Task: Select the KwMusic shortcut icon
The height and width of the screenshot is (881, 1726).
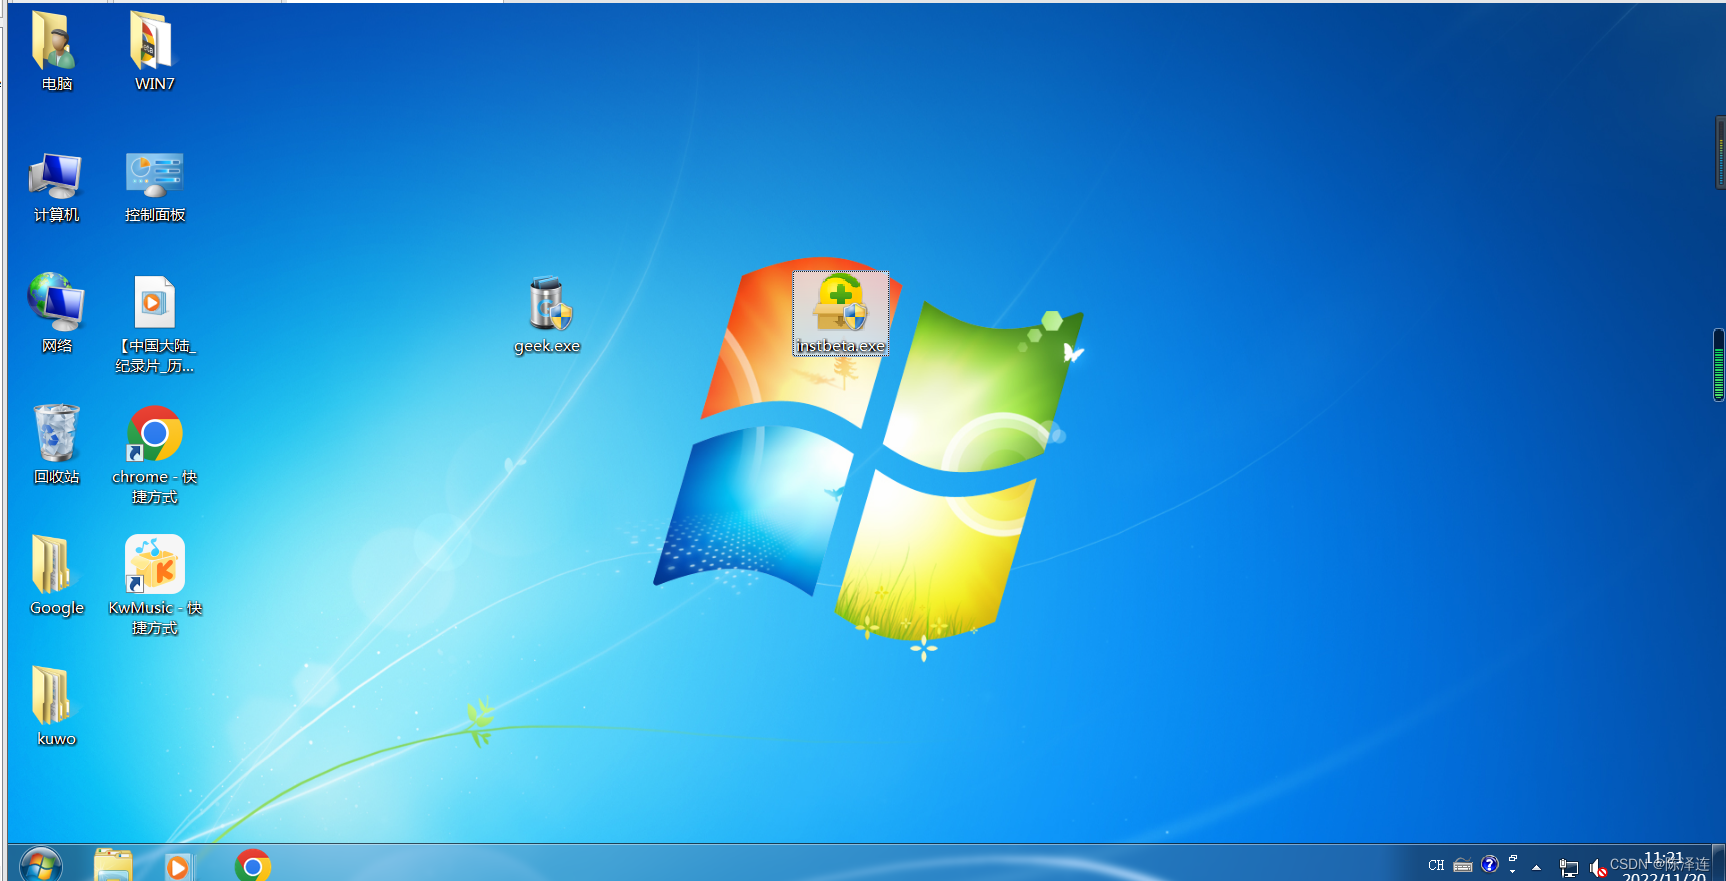Action: pos(154,564)
